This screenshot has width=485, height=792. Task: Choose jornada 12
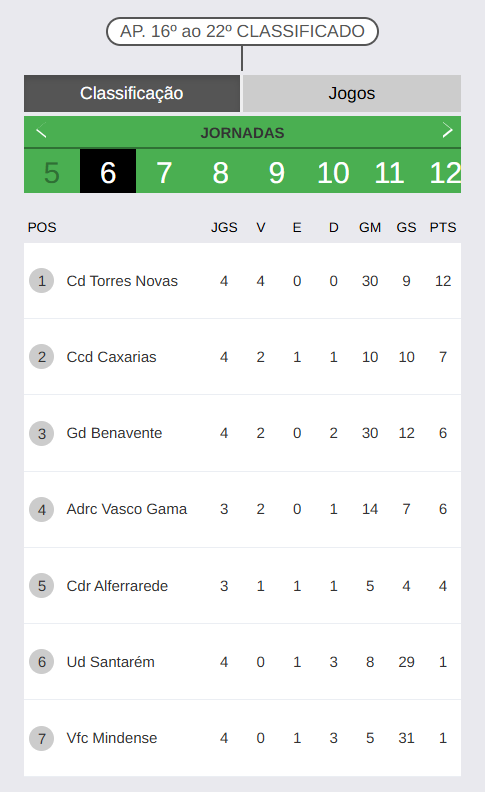tap(444, 172)
